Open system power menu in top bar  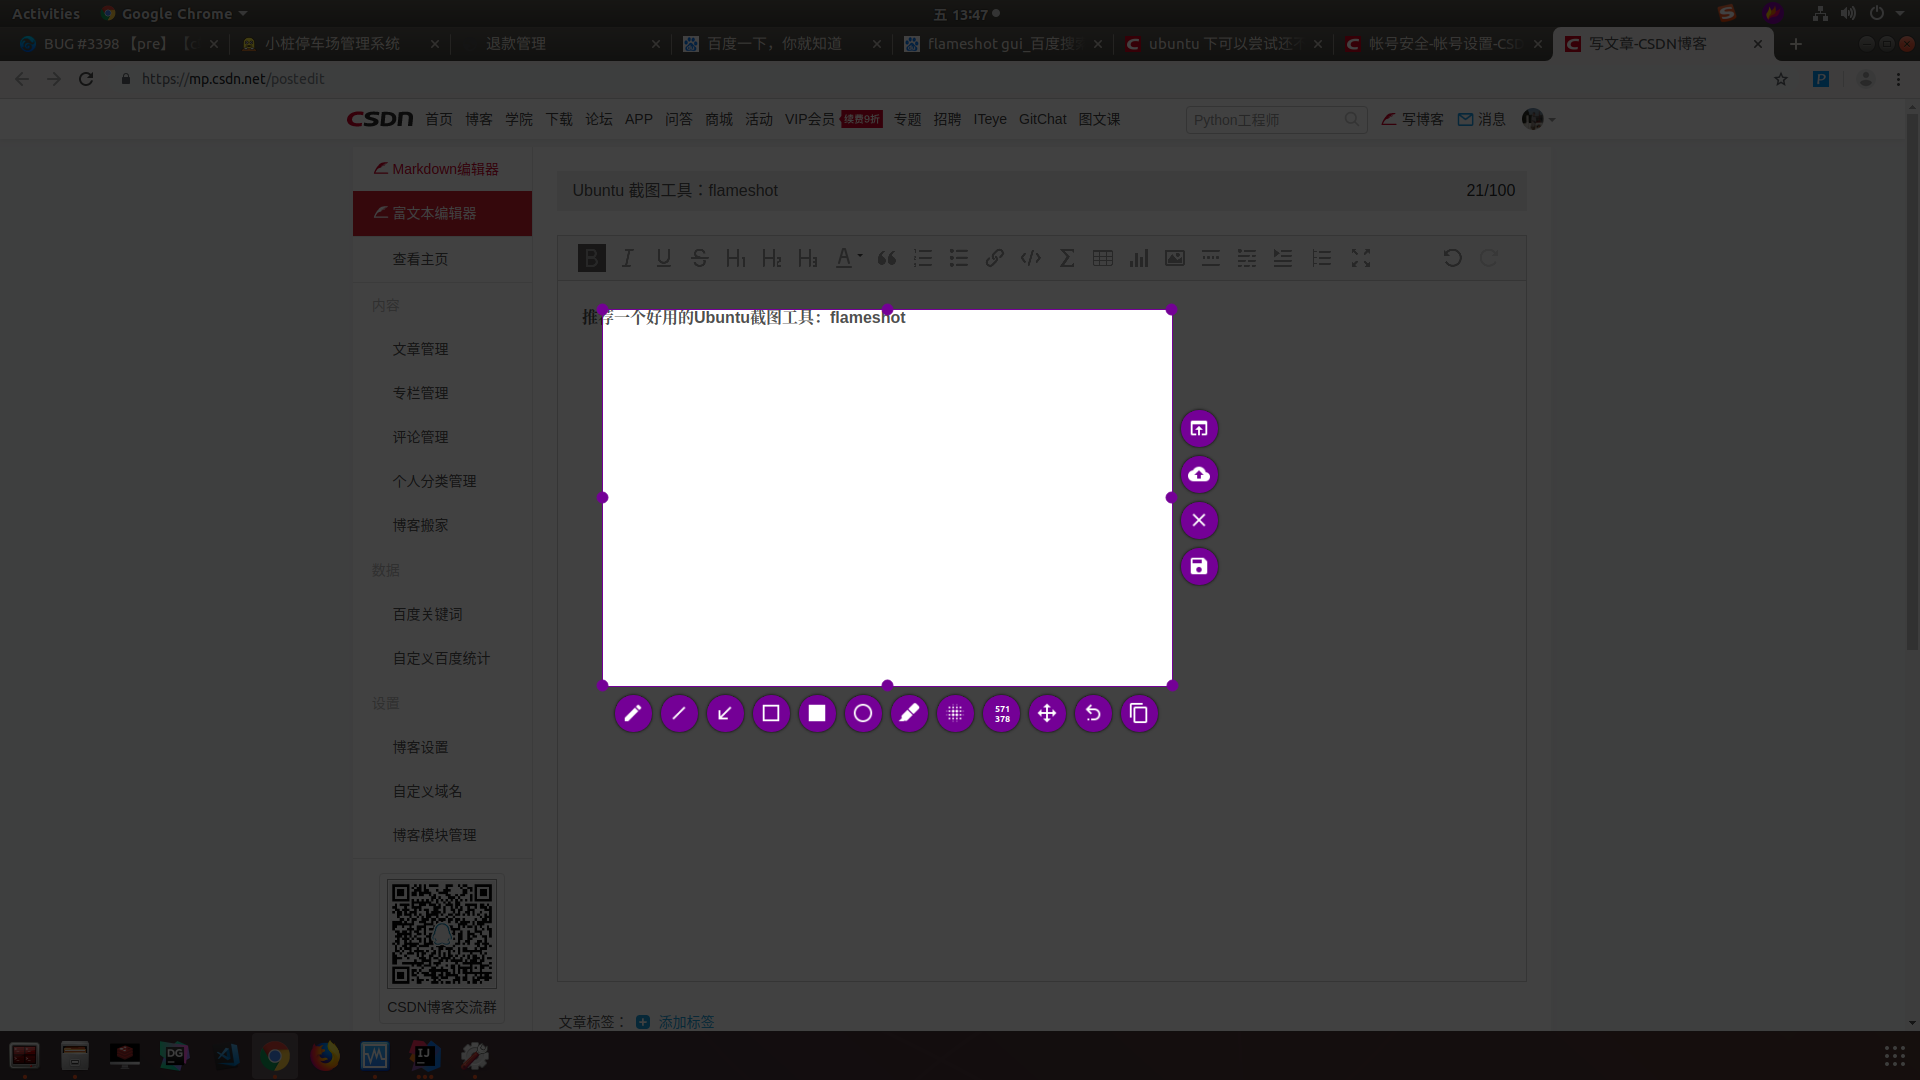click(1884, 14)
